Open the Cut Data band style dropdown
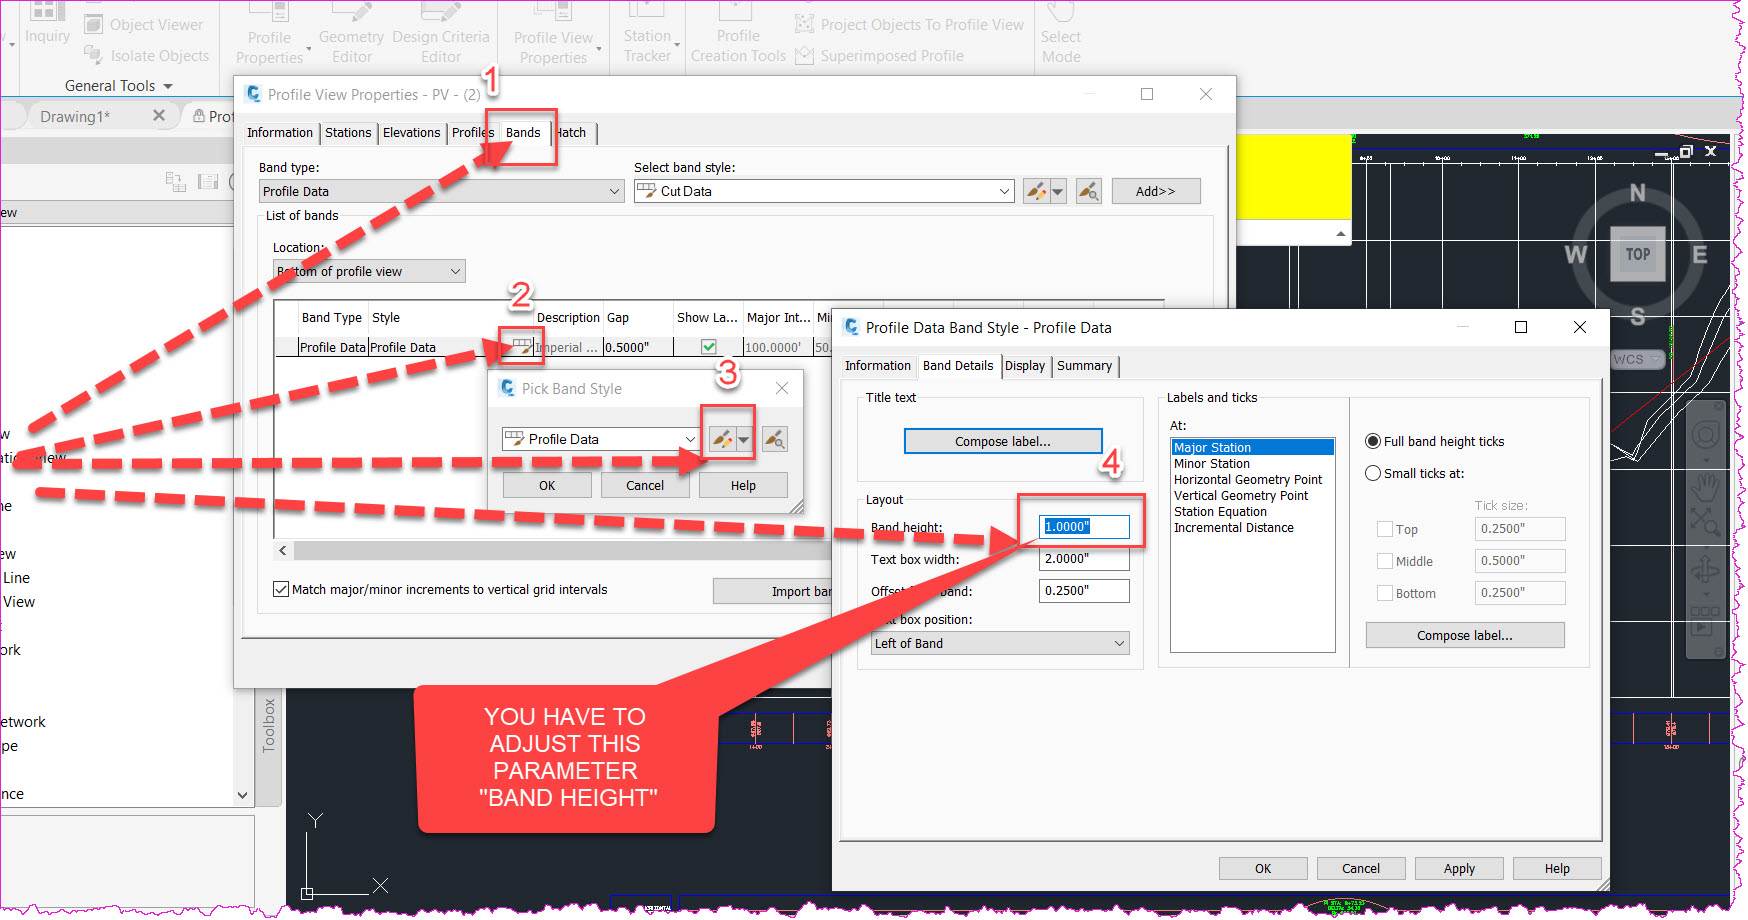This screenshot has width=1748, height=920. coord(1003,190)
